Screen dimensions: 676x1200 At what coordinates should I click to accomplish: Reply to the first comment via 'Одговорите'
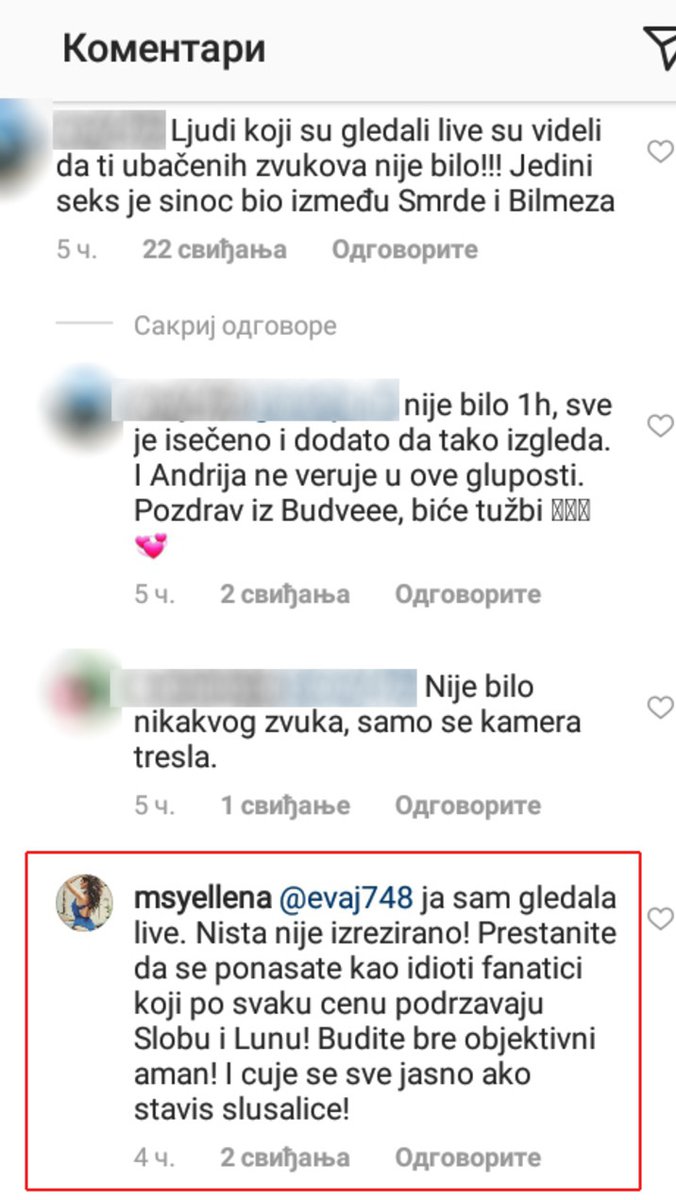pos(405,249)
